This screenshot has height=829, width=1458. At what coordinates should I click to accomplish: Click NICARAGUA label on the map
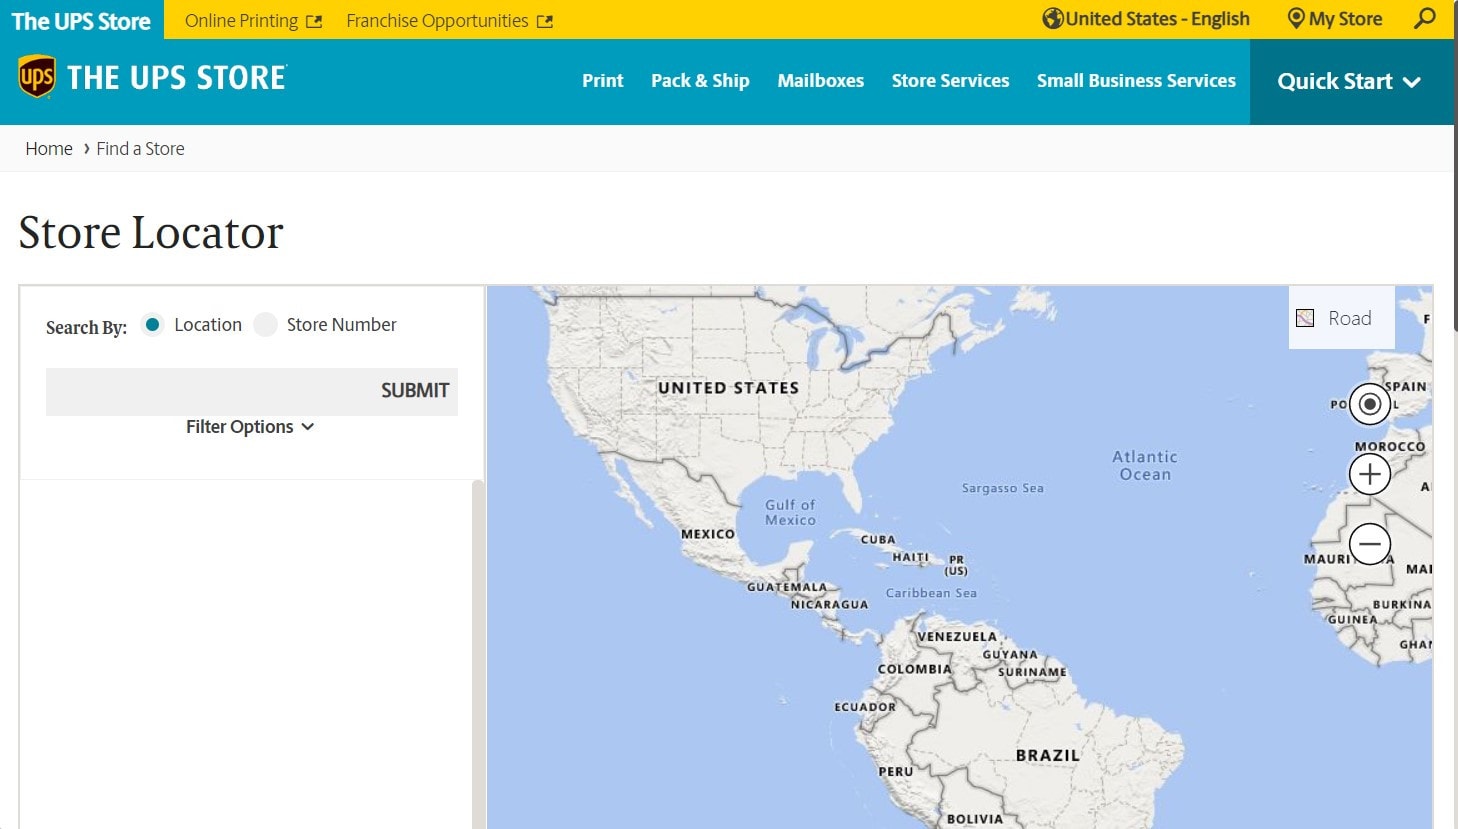829,605
